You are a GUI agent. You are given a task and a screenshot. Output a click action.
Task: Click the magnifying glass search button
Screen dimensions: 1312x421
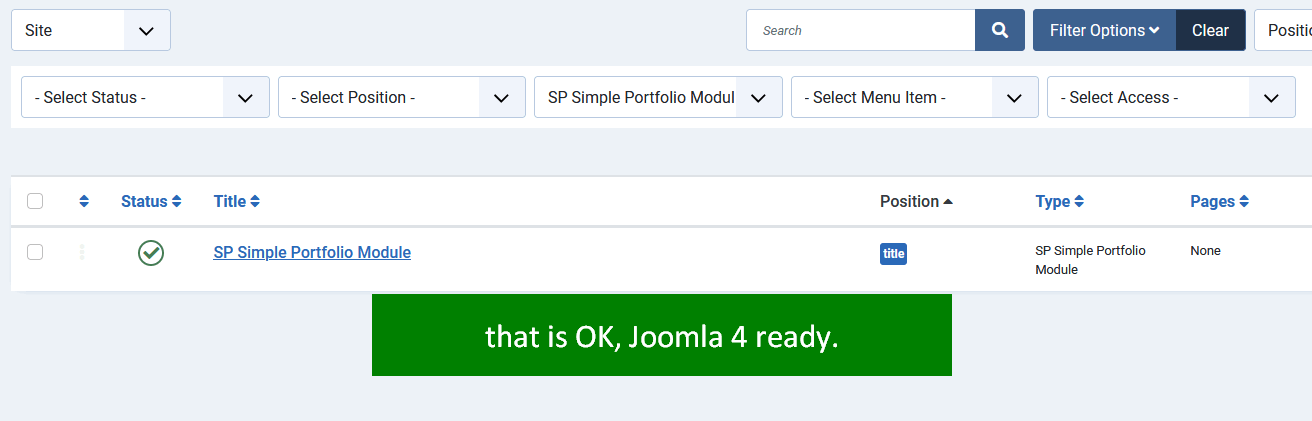(x=1000, y=30)
